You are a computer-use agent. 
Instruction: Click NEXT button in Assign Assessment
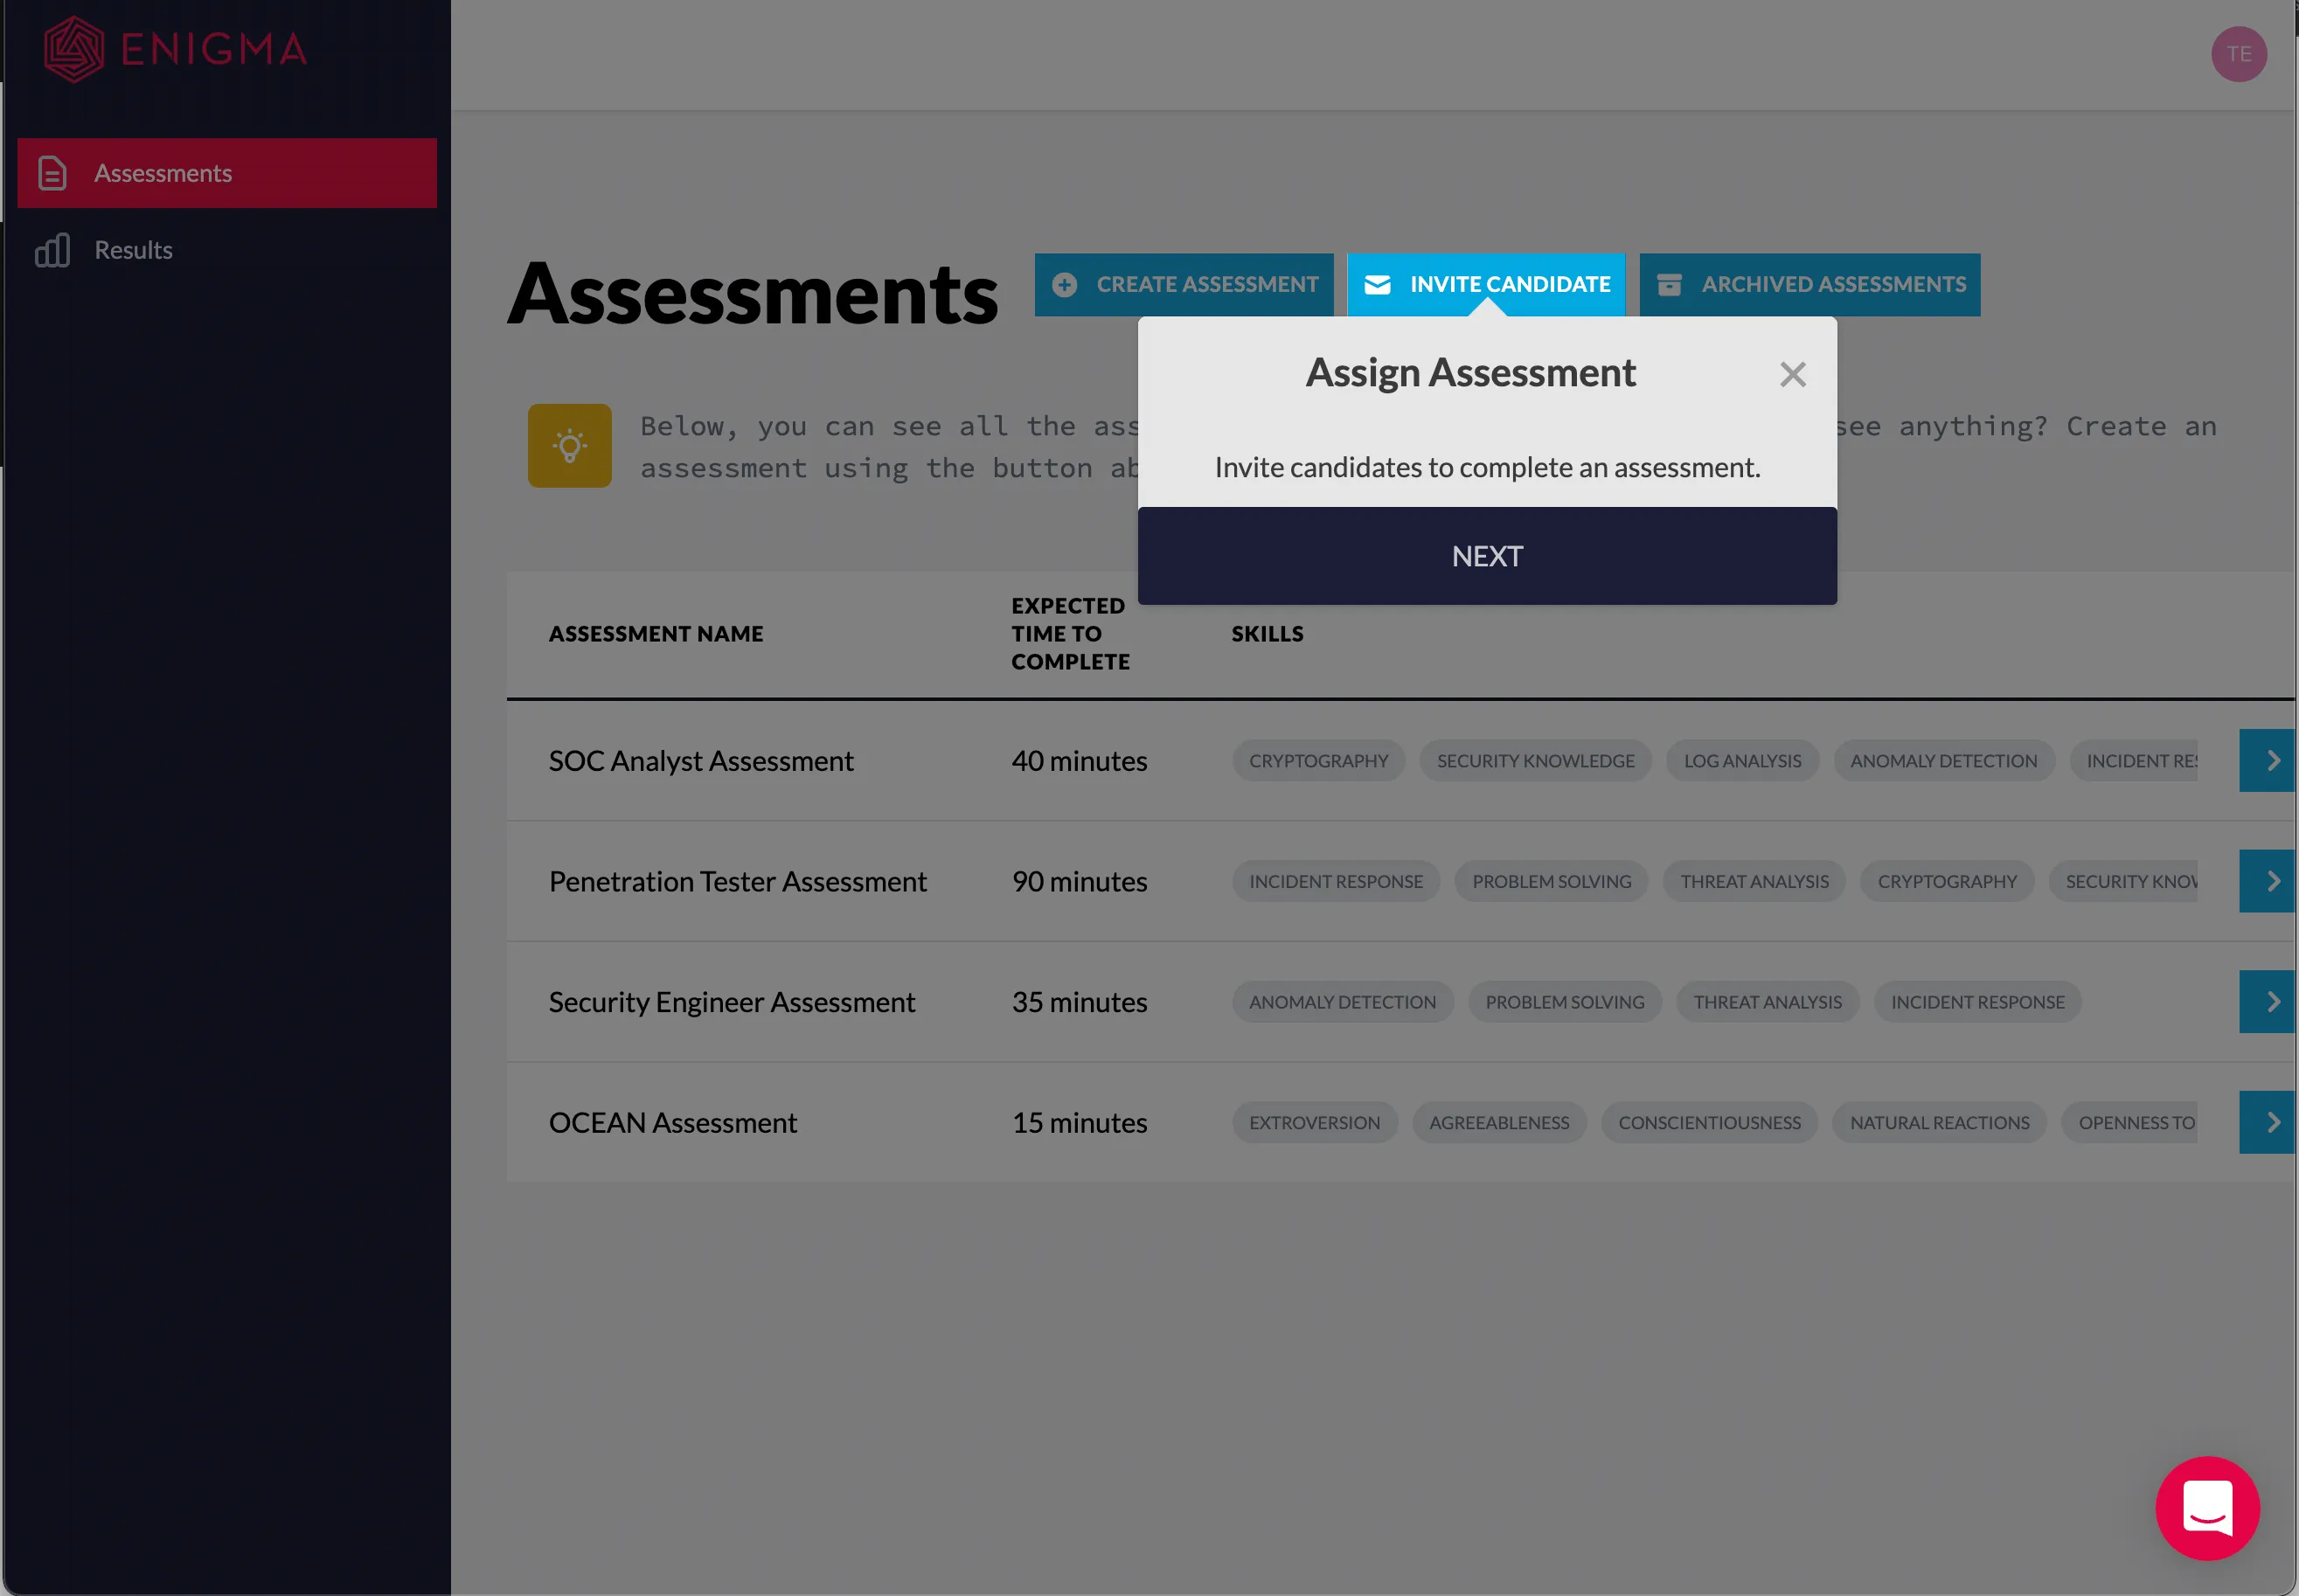point(1487,553)
